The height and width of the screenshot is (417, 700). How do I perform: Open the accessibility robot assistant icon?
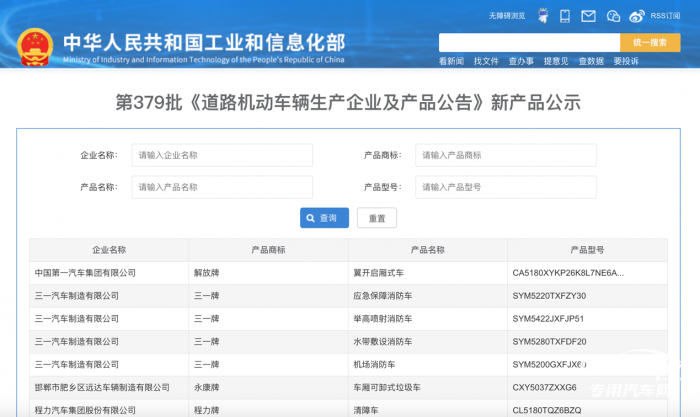pyautogui.click(x=543, y=16)
